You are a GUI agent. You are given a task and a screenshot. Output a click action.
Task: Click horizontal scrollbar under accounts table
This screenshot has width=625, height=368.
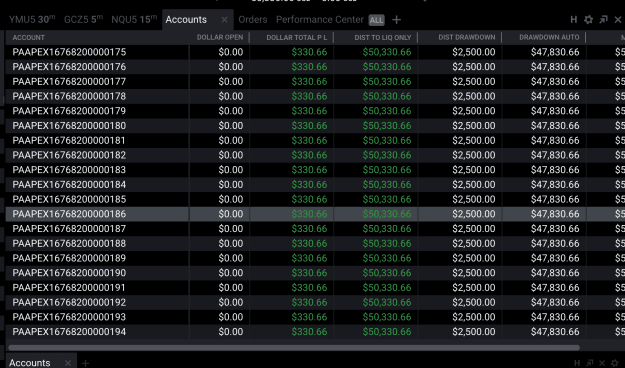294,348
